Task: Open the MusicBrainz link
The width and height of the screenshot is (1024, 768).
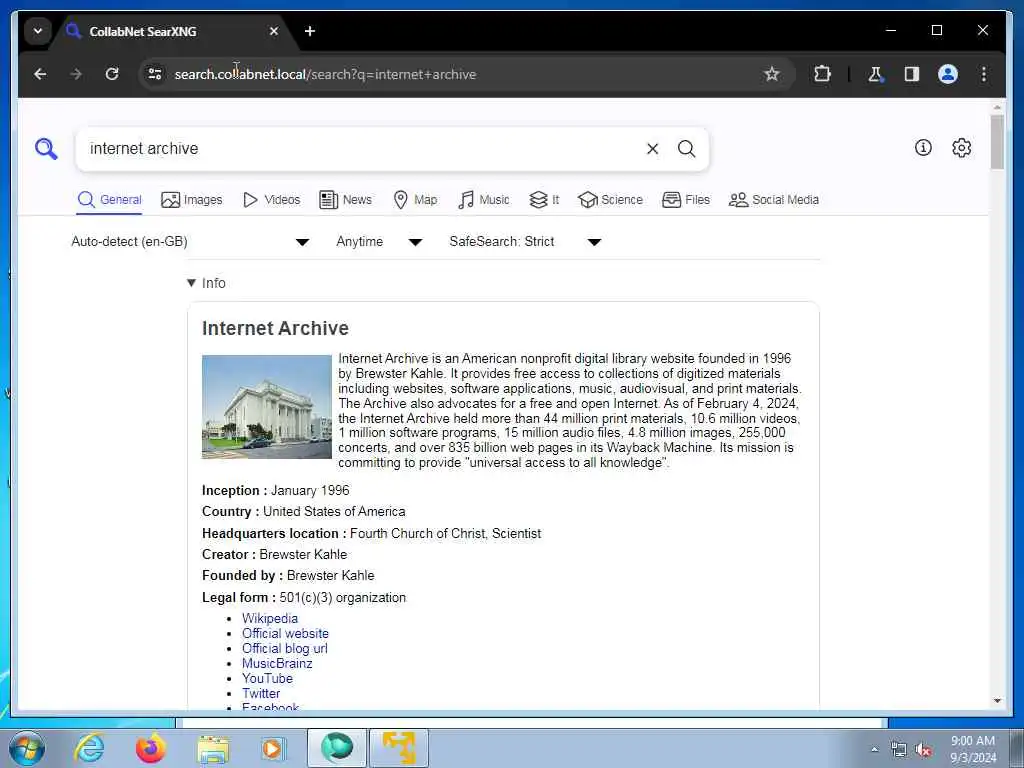Action: pyautogui.click(x=277, y=664)
